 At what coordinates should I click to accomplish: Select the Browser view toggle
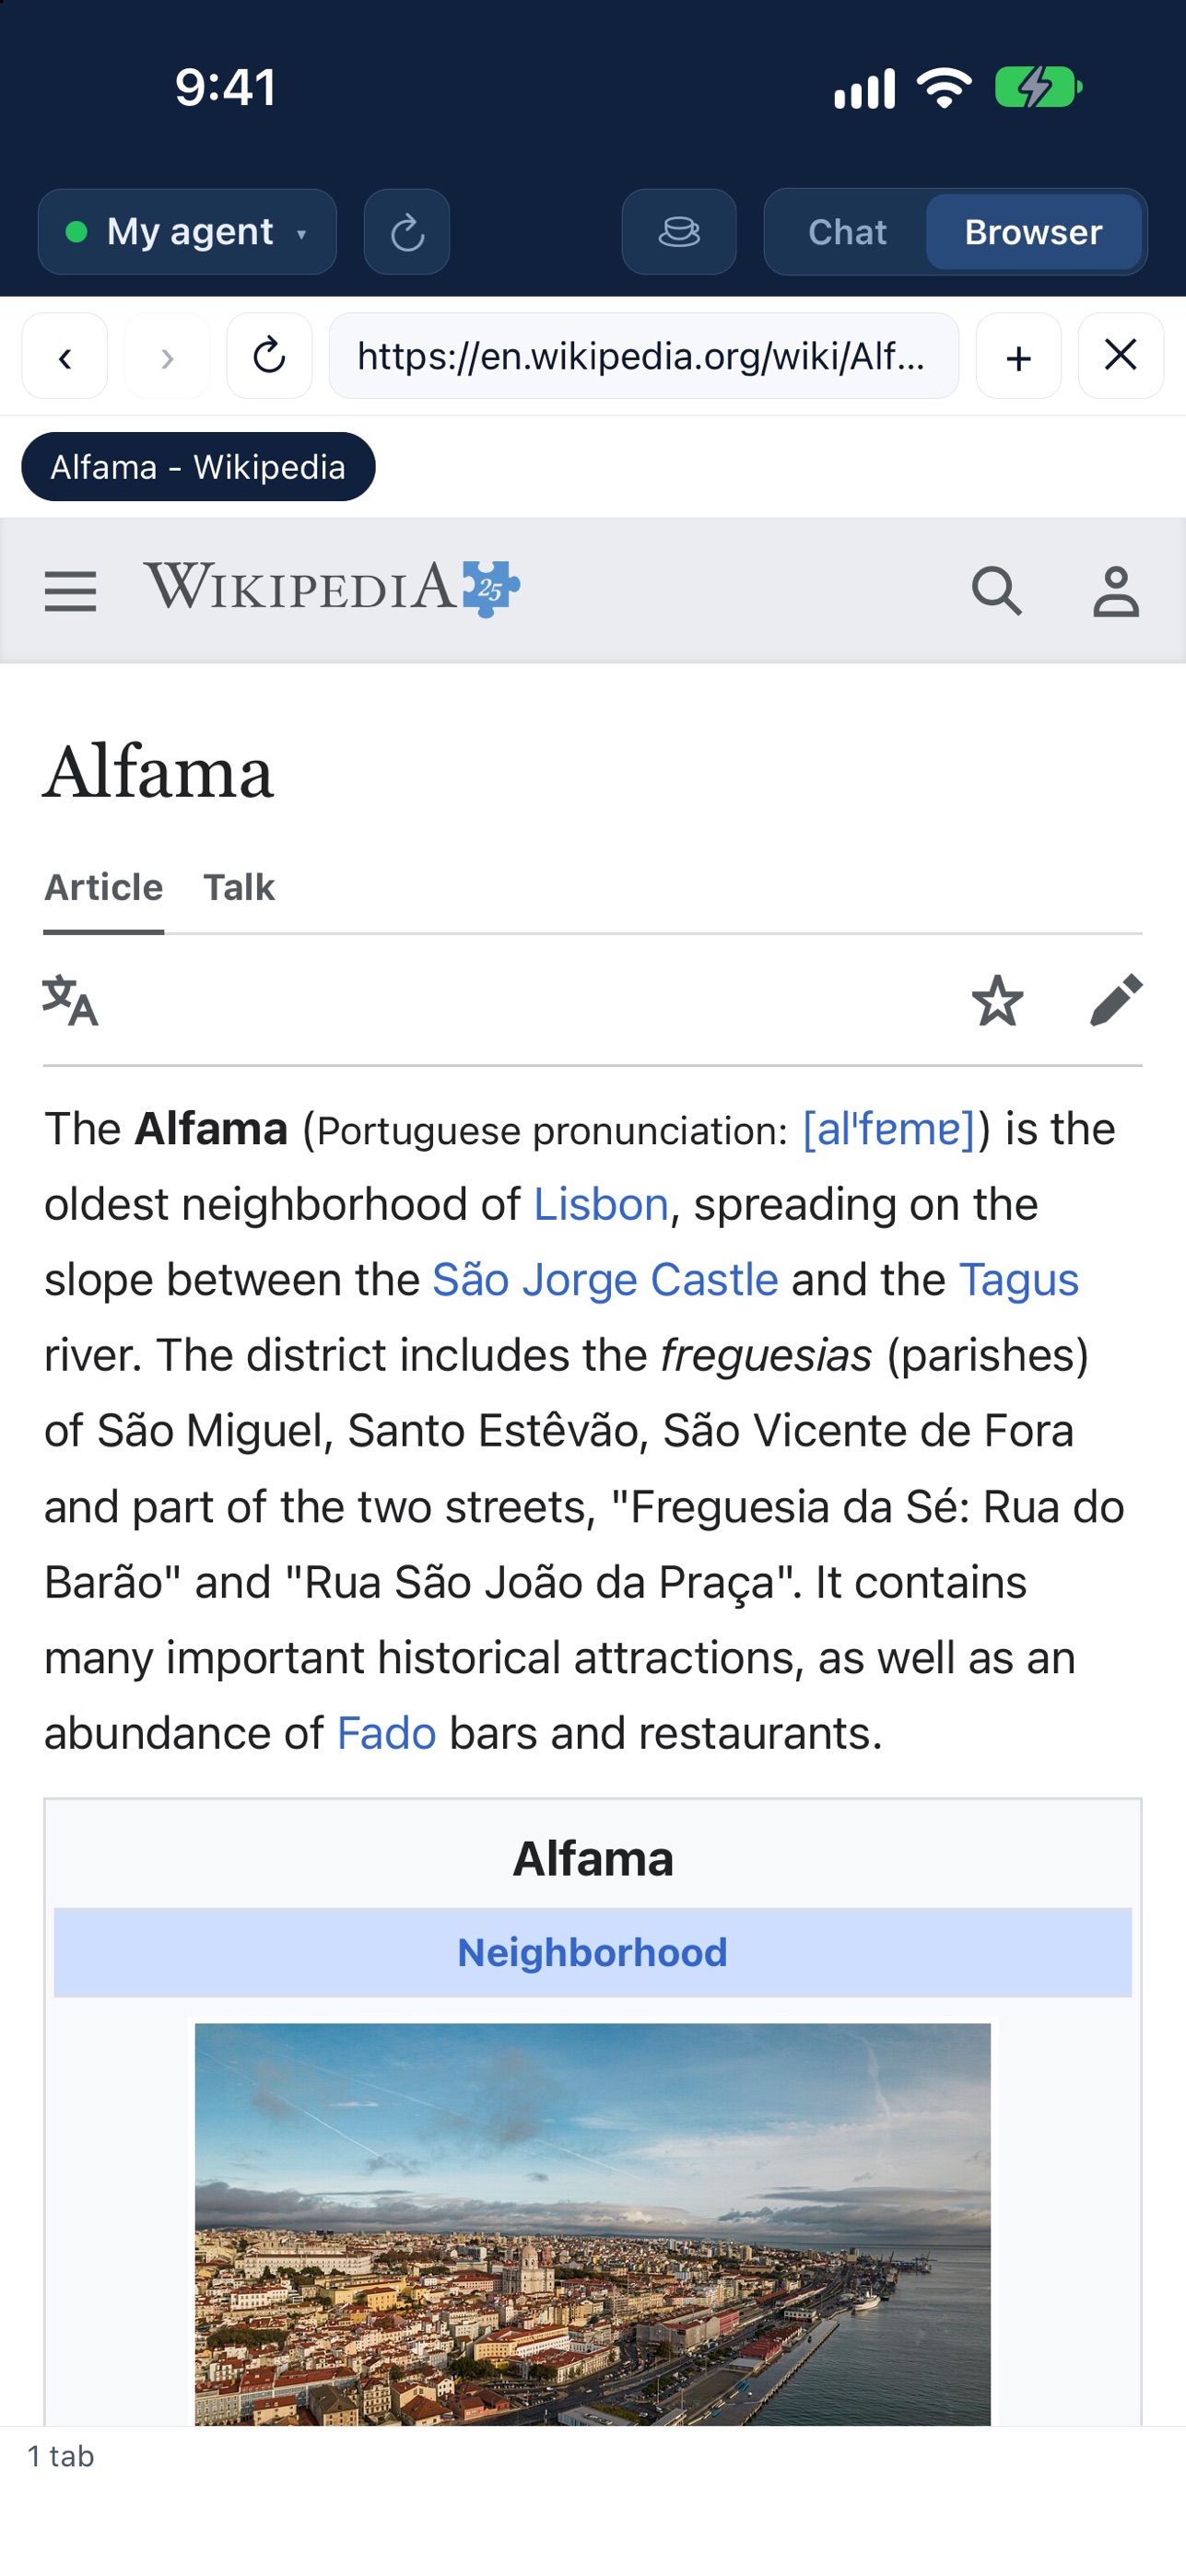coord(1033,232)
